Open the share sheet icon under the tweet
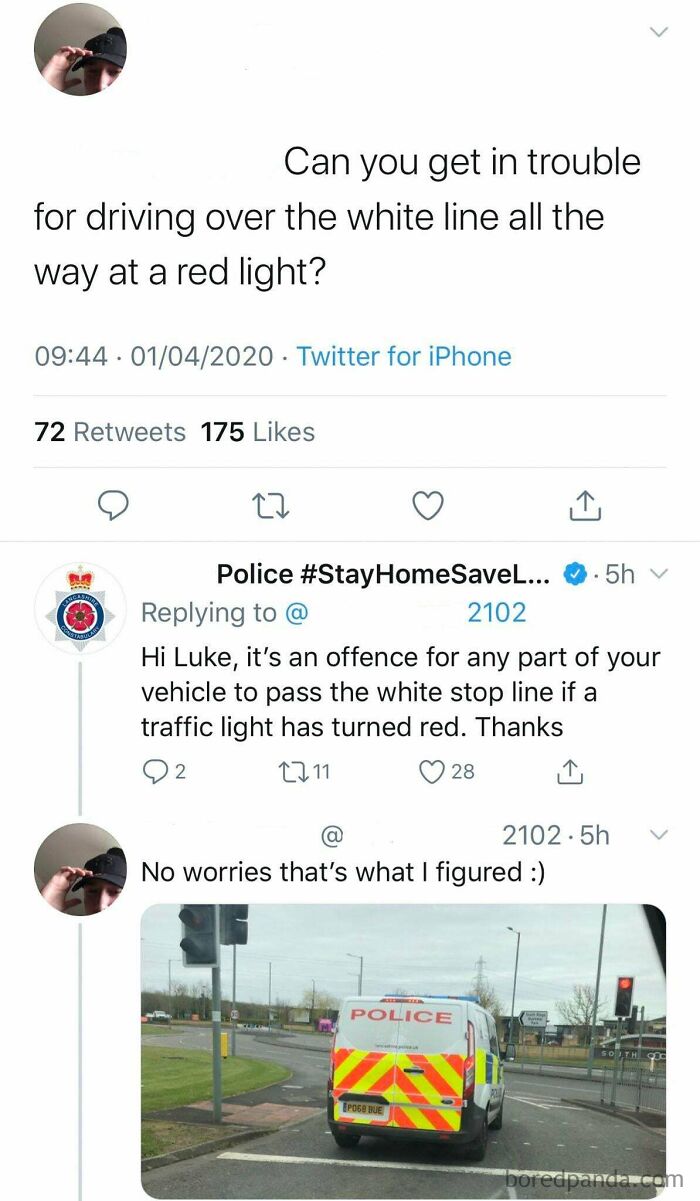 [584, 505]
